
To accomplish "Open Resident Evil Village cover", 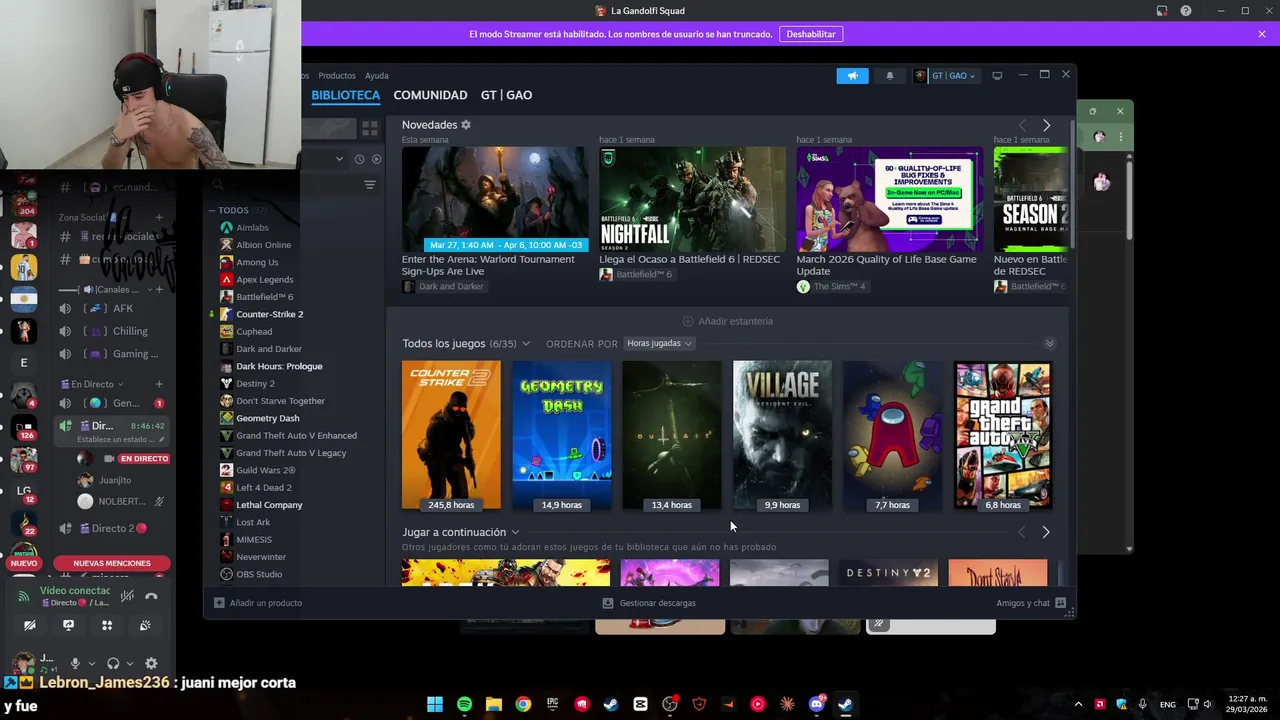I will point(782,436).
